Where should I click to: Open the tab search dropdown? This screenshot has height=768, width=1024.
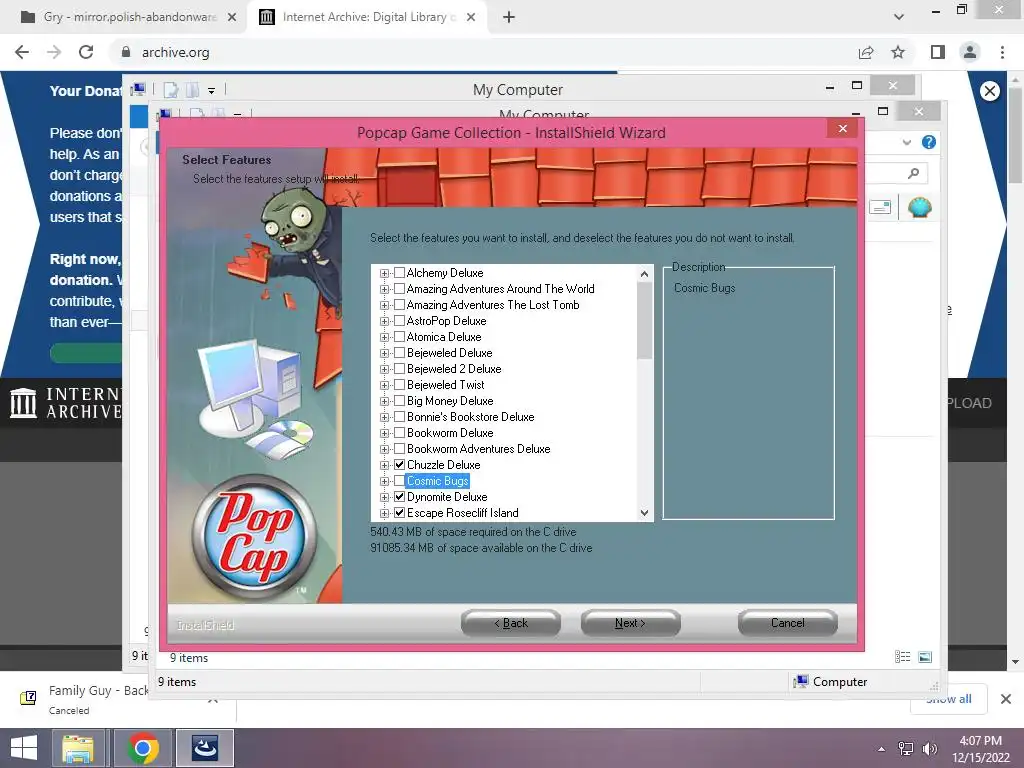[x=899, y=17]
